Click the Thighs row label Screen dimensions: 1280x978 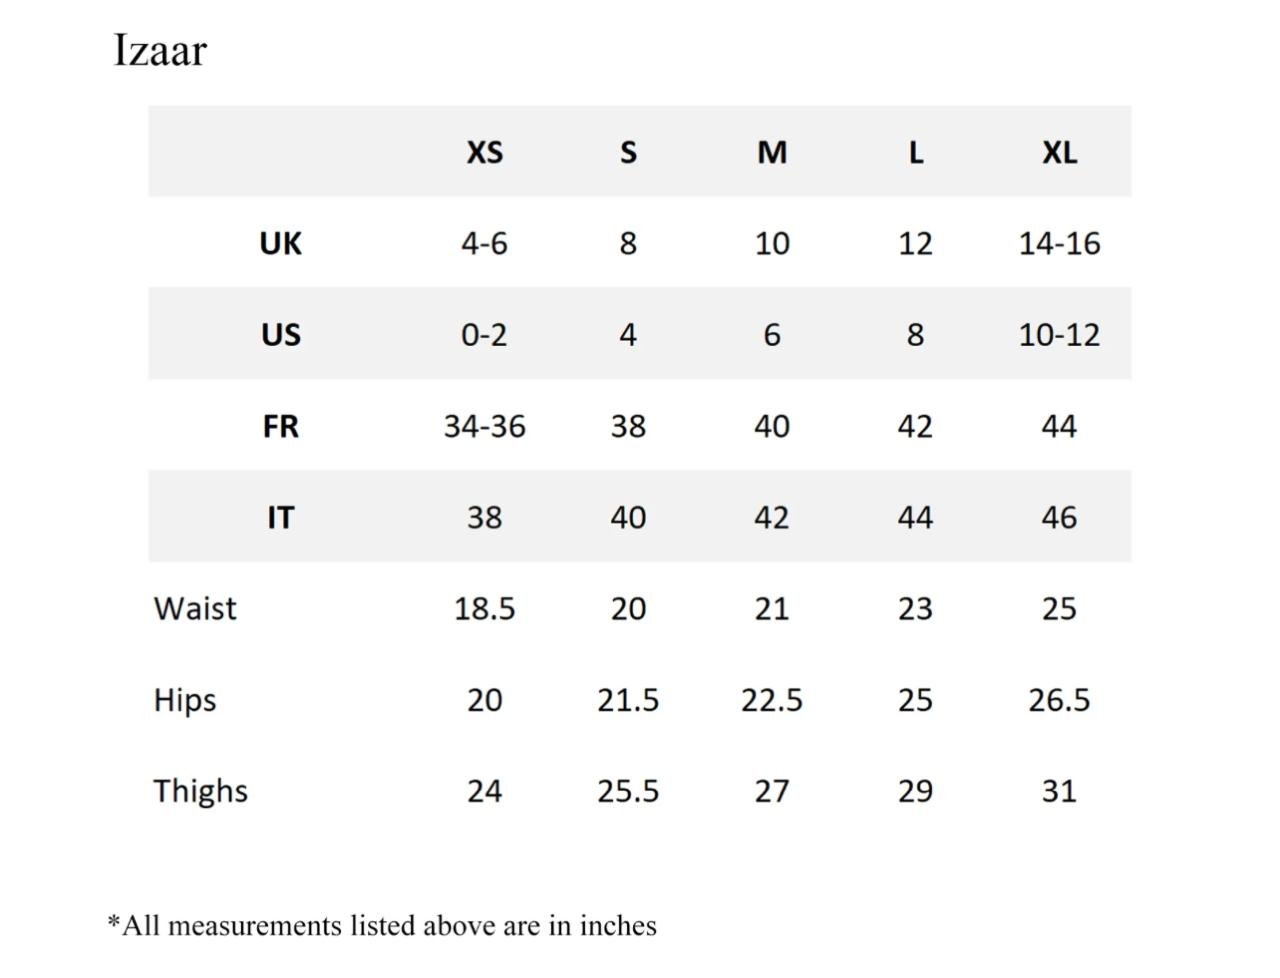coord(200,791)
